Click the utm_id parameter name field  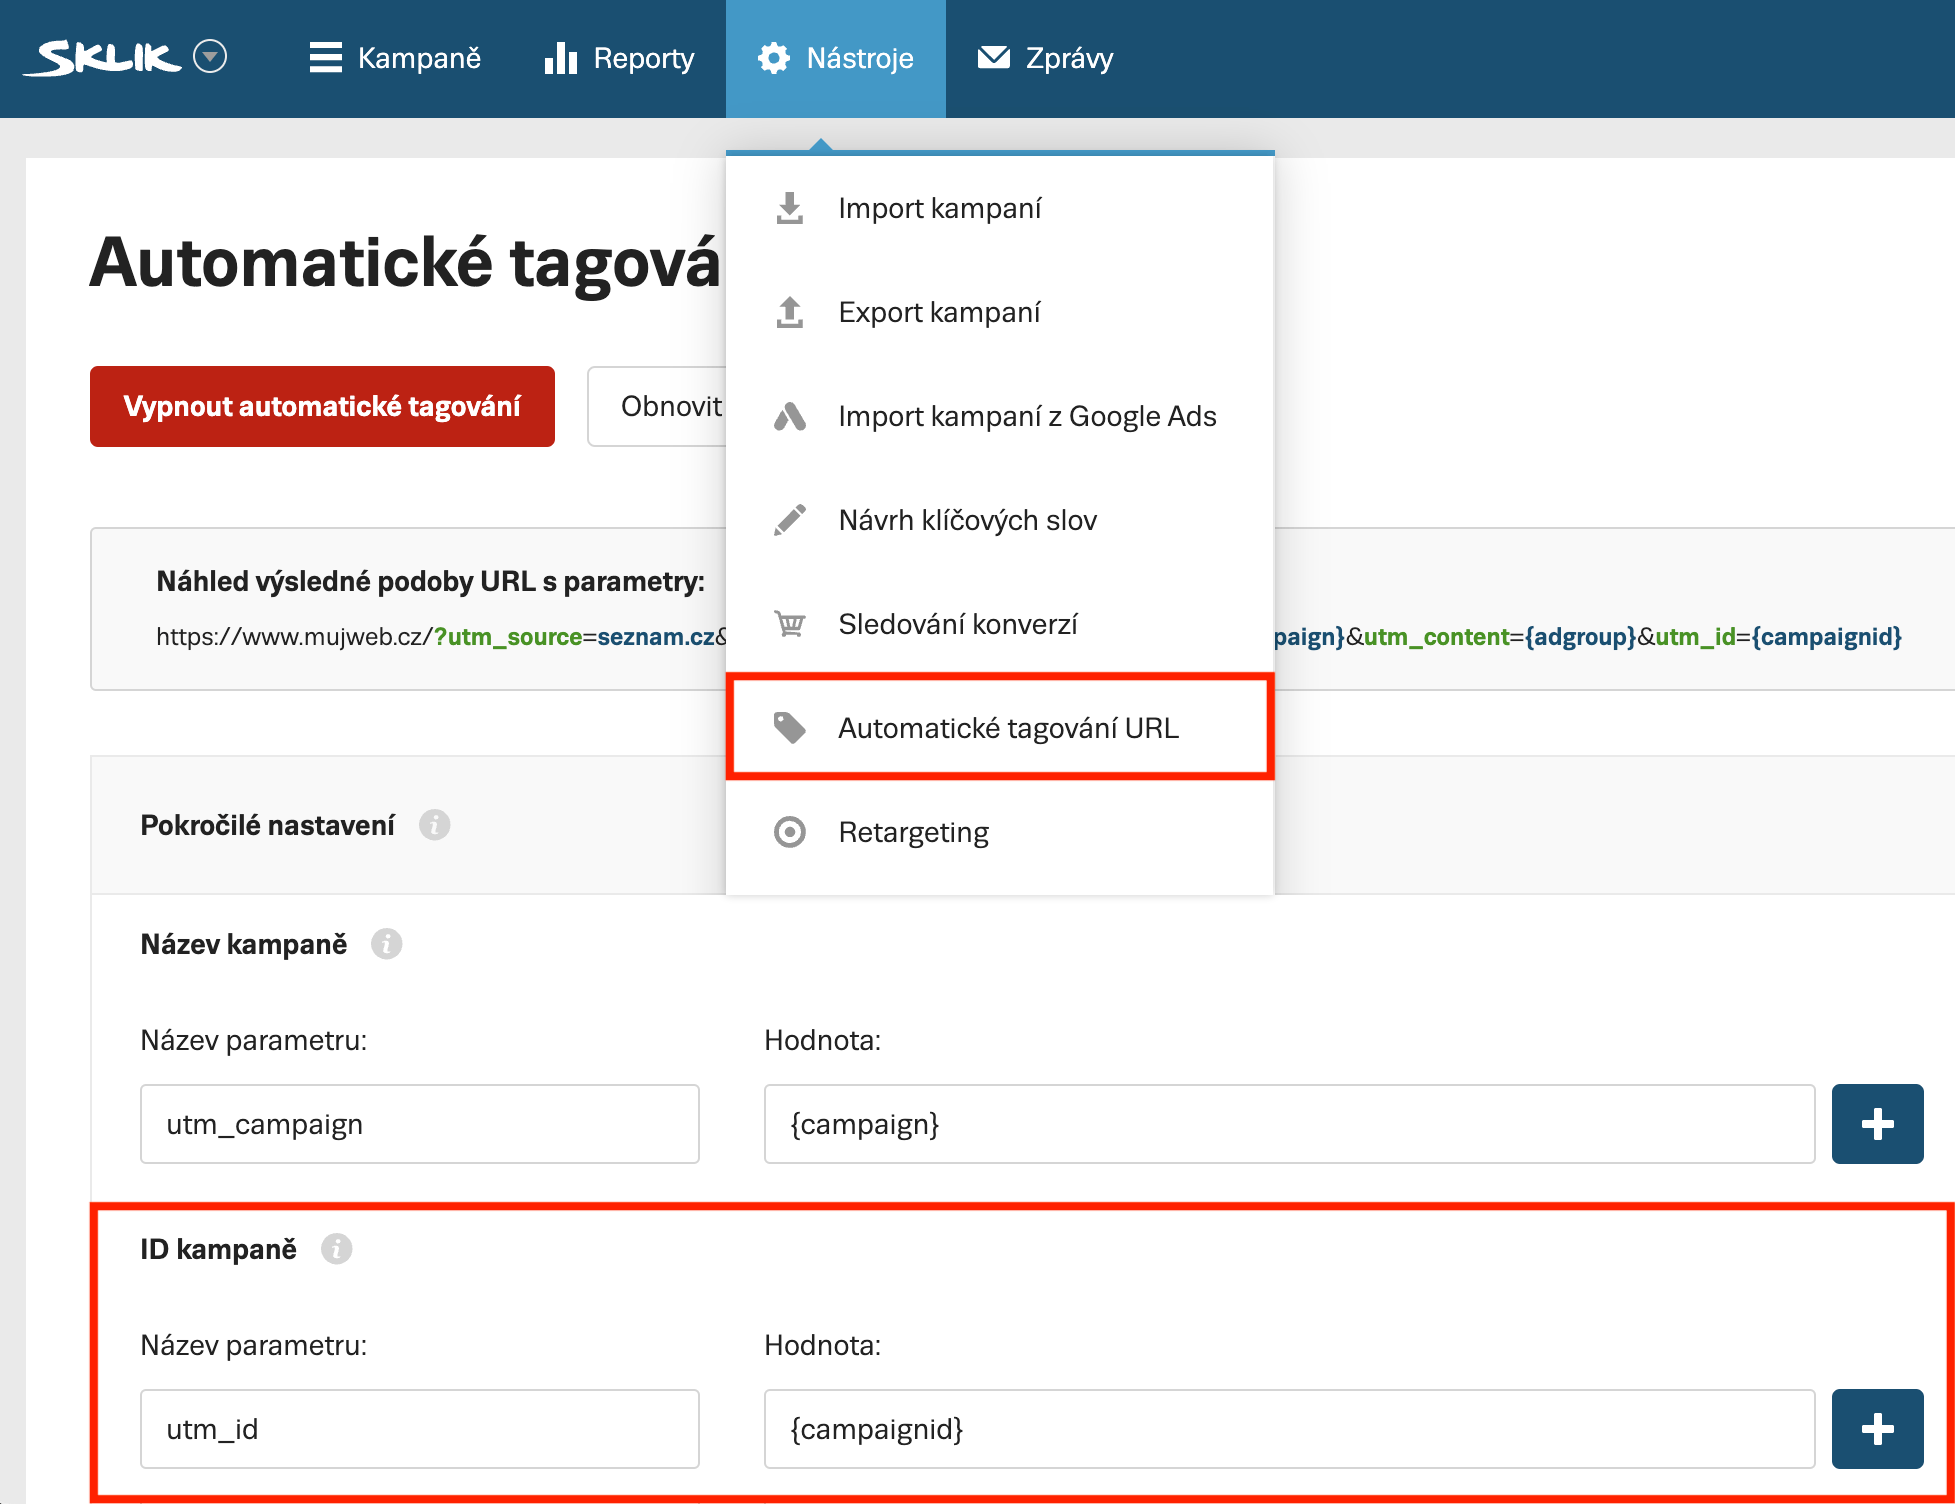[420, 1429]
